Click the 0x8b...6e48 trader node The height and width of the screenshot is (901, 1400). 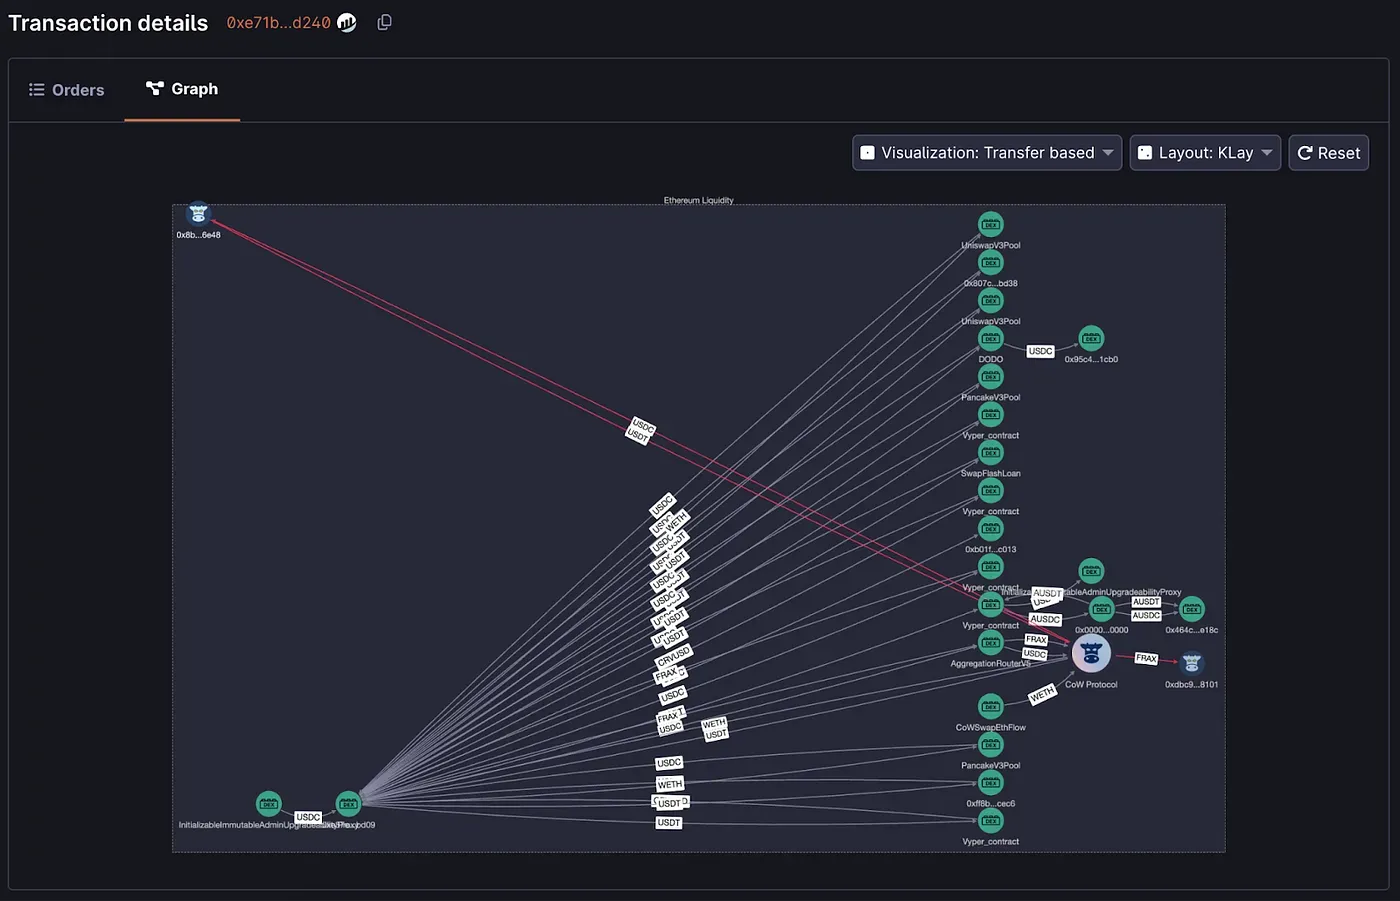pyautogui.click(x=198, y=213)
